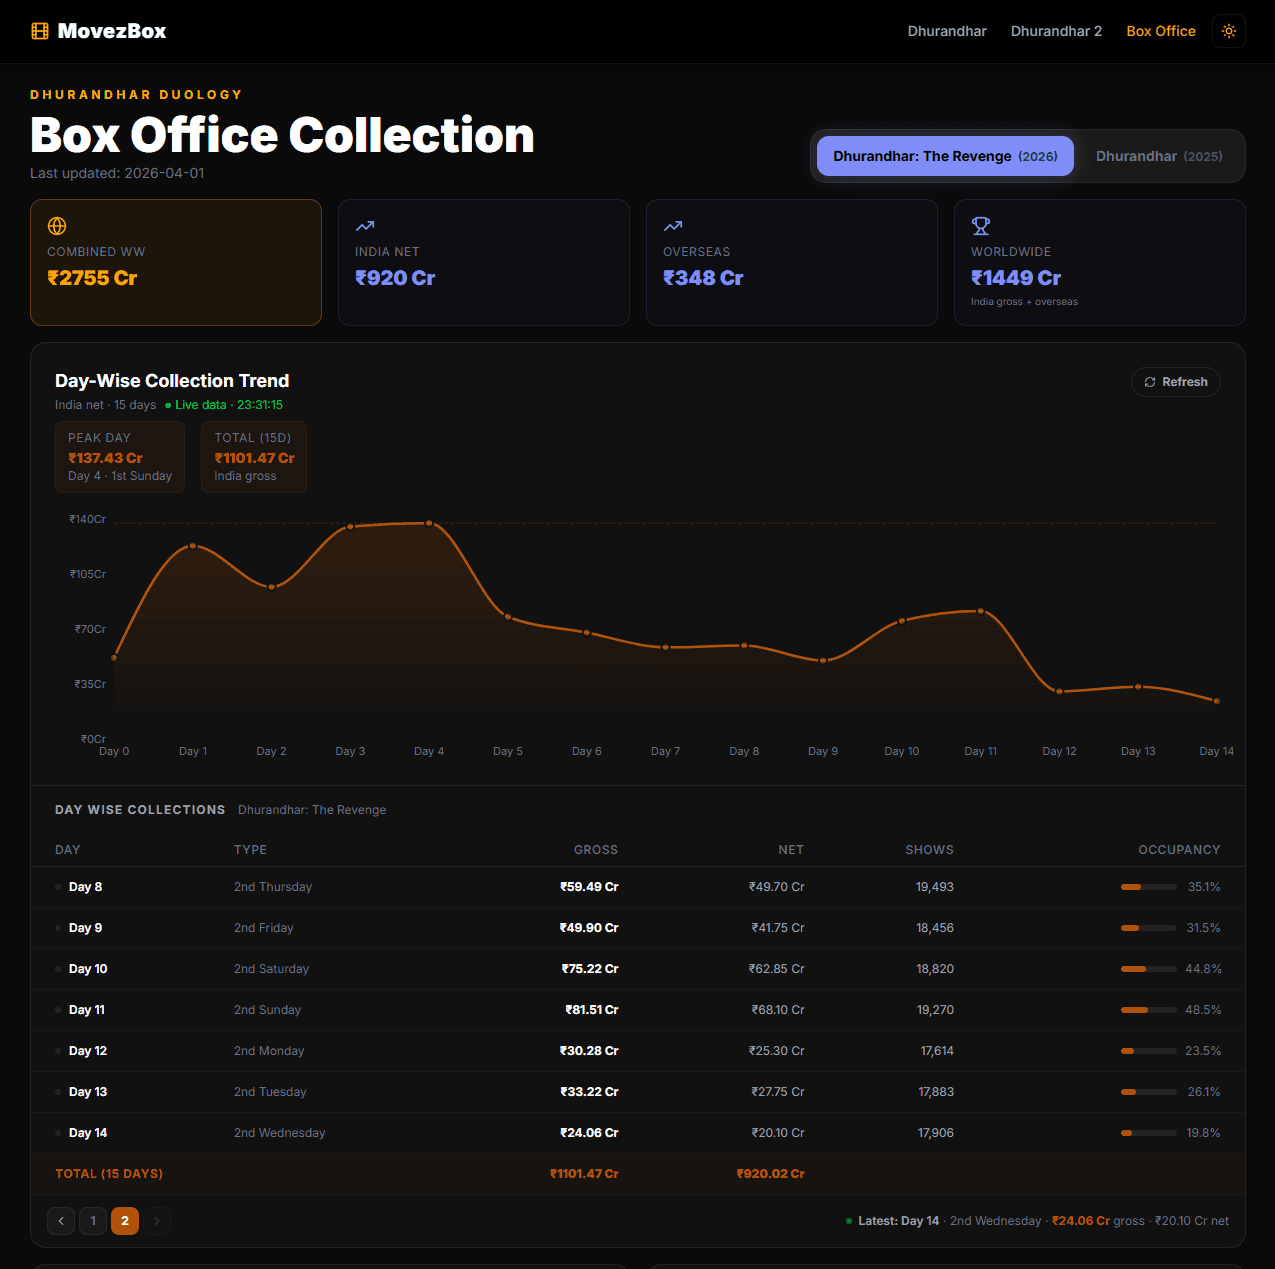Click the Day 8 row label
Screen dimensions: 1275x1269
click(85, 887)
